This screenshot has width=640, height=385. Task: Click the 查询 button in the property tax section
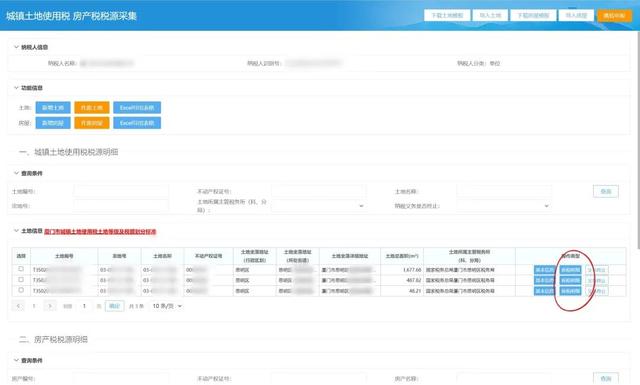(606, 378)
